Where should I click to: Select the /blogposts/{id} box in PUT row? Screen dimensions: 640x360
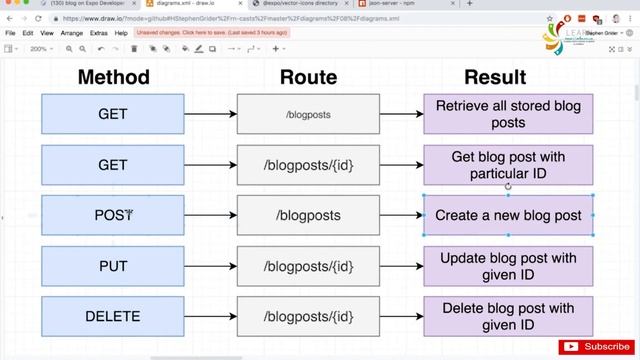pyautogui.click(x=308, y=266)
